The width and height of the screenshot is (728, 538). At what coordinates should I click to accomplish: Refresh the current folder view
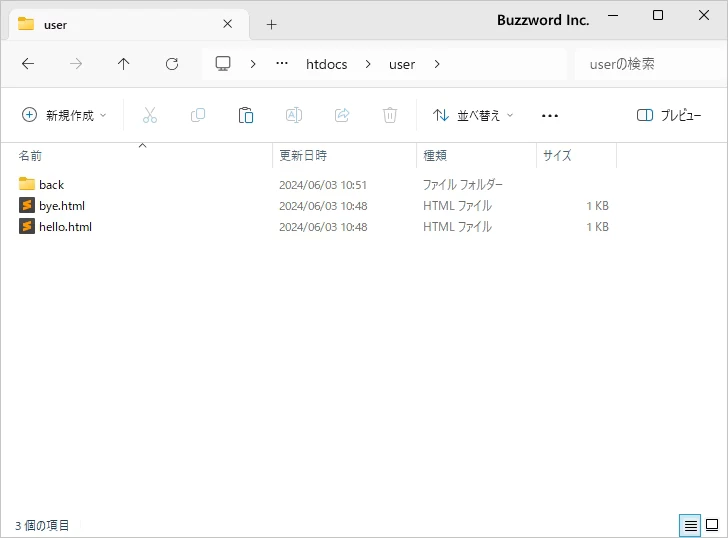click(x=172, y=64)
